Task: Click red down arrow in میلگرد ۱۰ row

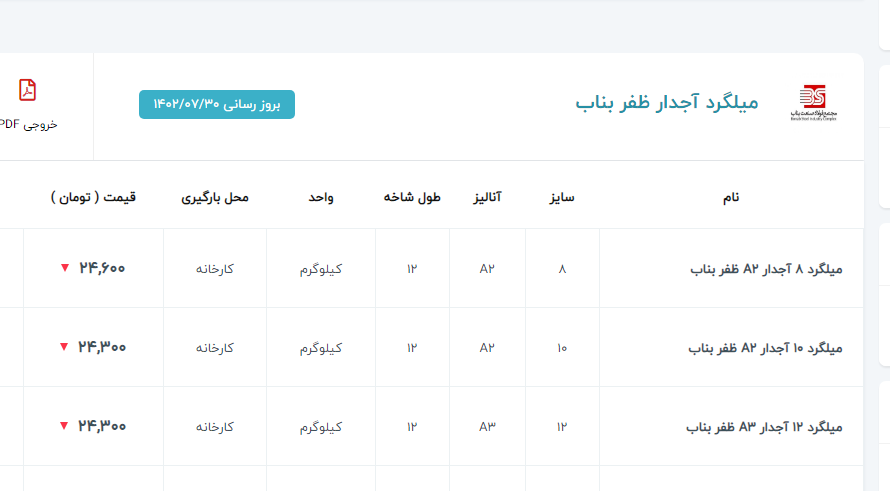Action: tap(64, 347)
